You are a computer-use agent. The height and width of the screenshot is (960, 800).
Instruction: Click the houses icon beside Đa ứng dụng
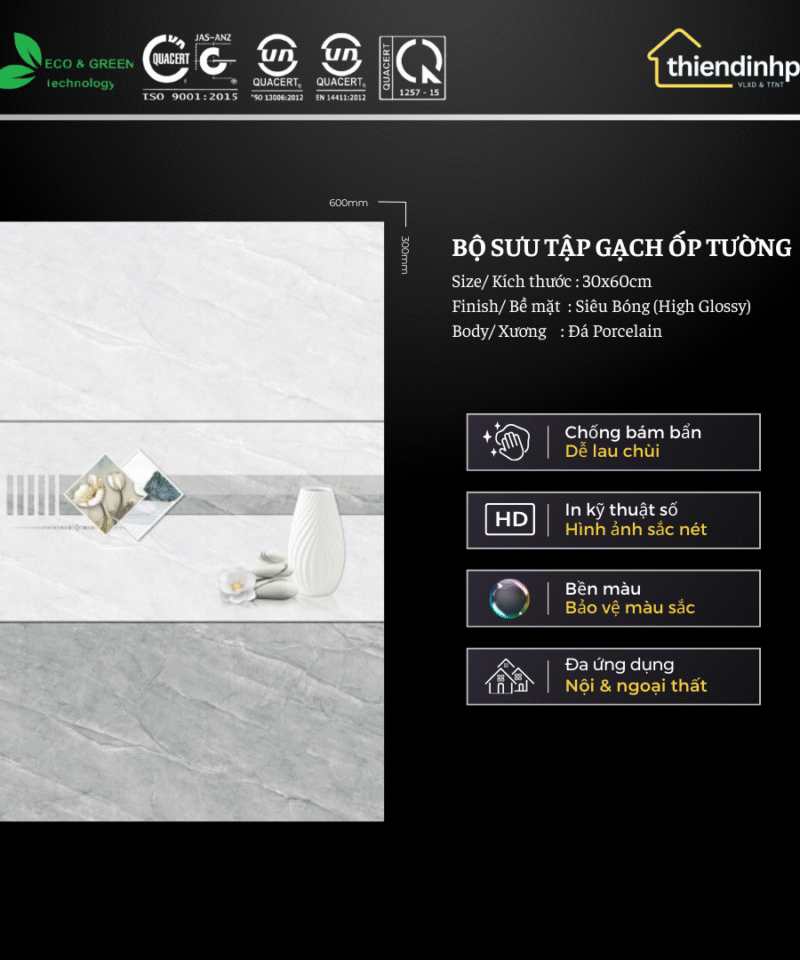(x=510, y=677)
